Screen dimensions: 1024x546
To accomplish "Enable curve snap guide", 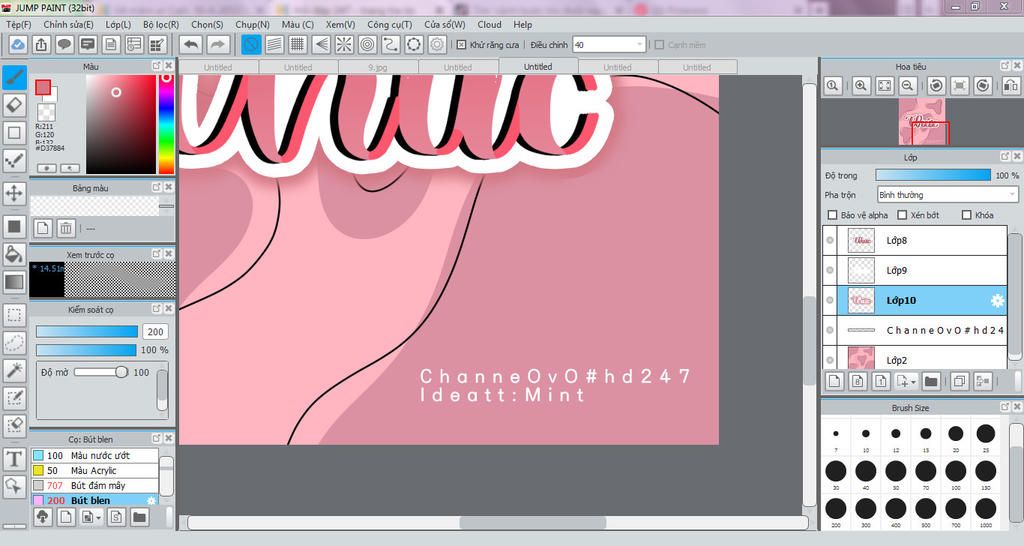I will click(x=391, y=44).
